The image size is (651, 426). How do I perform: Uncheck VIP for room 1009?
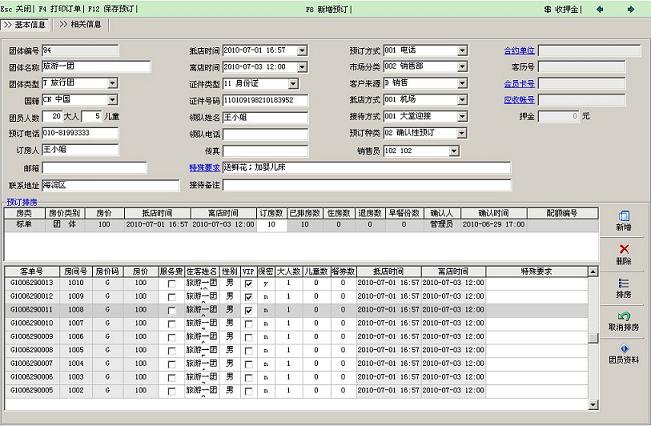(248, 297)
